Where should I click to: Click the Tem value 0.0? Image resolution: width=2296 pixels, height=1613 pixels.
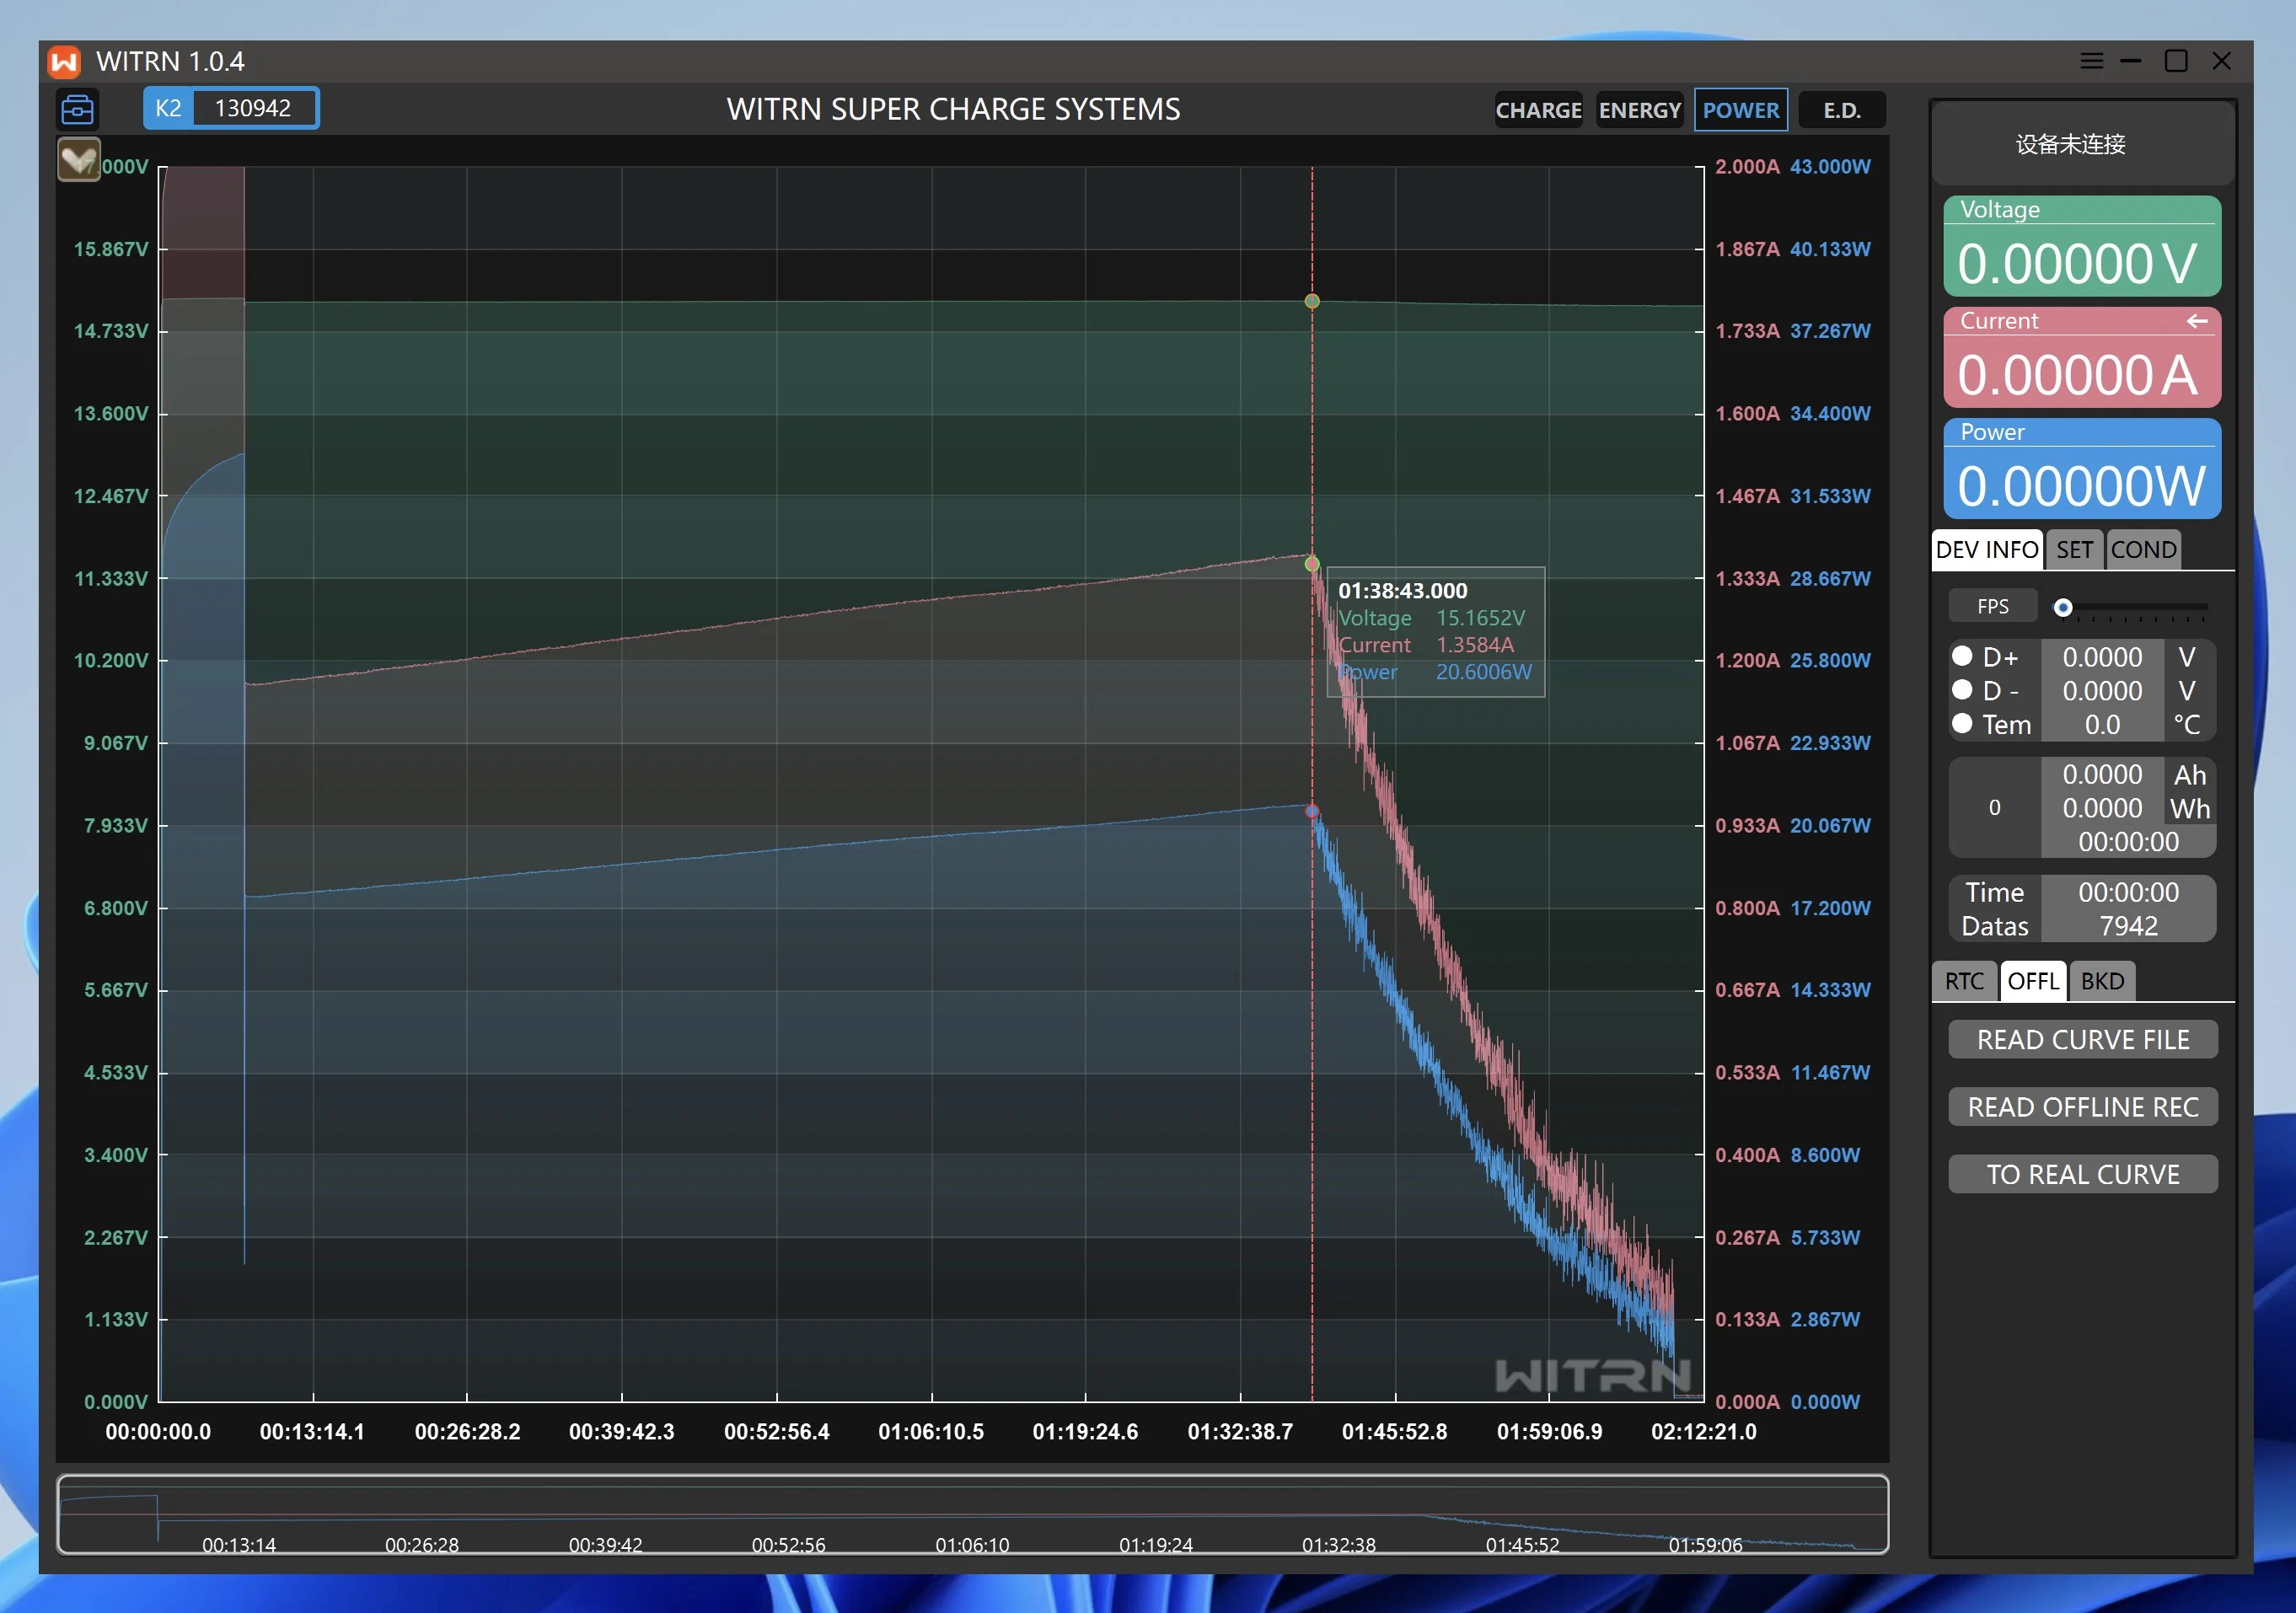tap(2102, 725)
